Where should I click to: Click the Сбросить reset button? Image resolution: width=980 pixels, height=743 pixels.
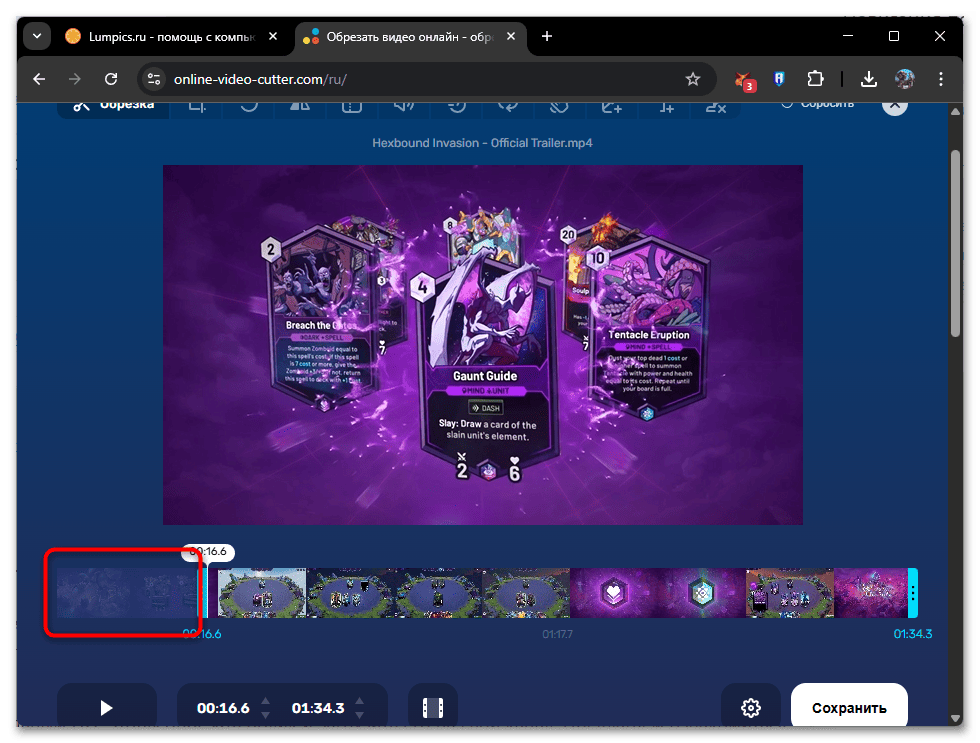(818, 105)
